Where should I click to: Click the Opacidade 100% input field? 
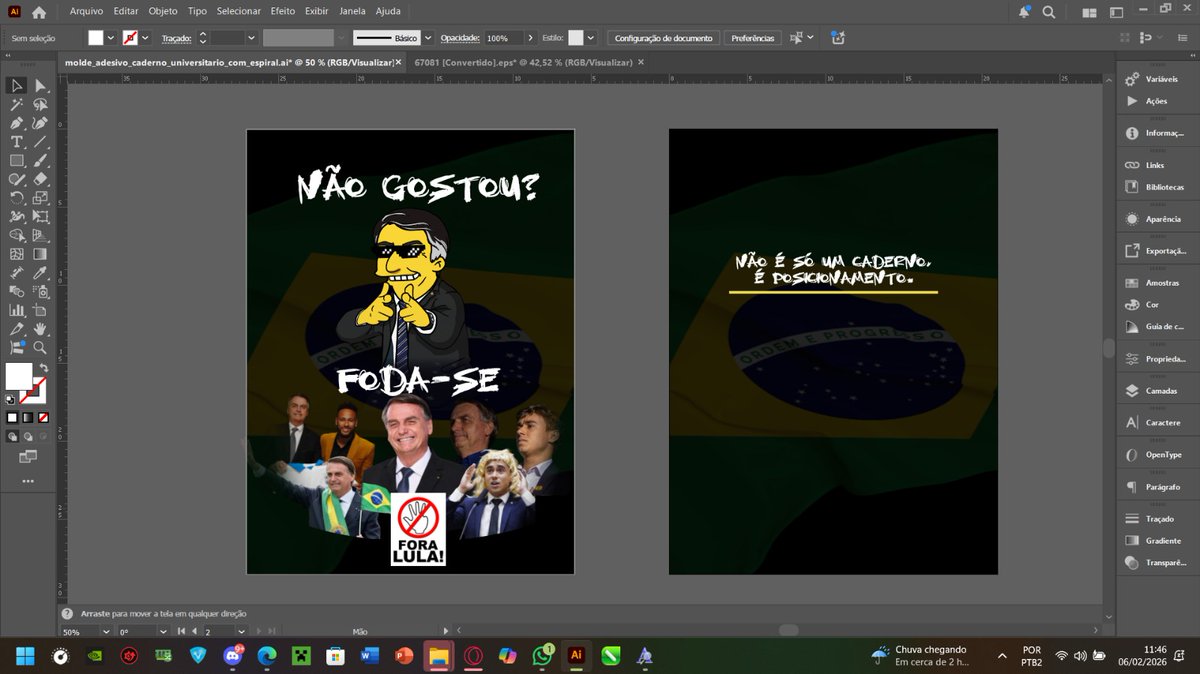coord(504,38)
